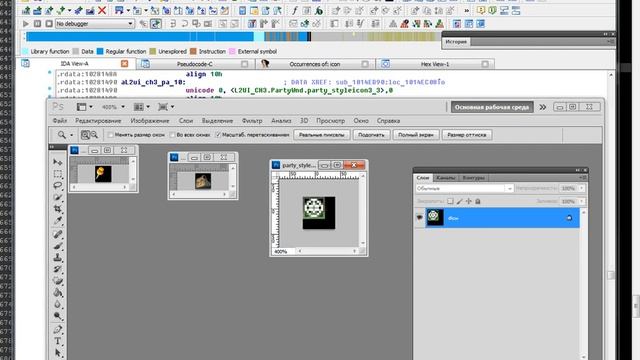Open the layer opacity 100% dropdown arrow
This screenshot has width=640, height=360.
click(582, 189)
